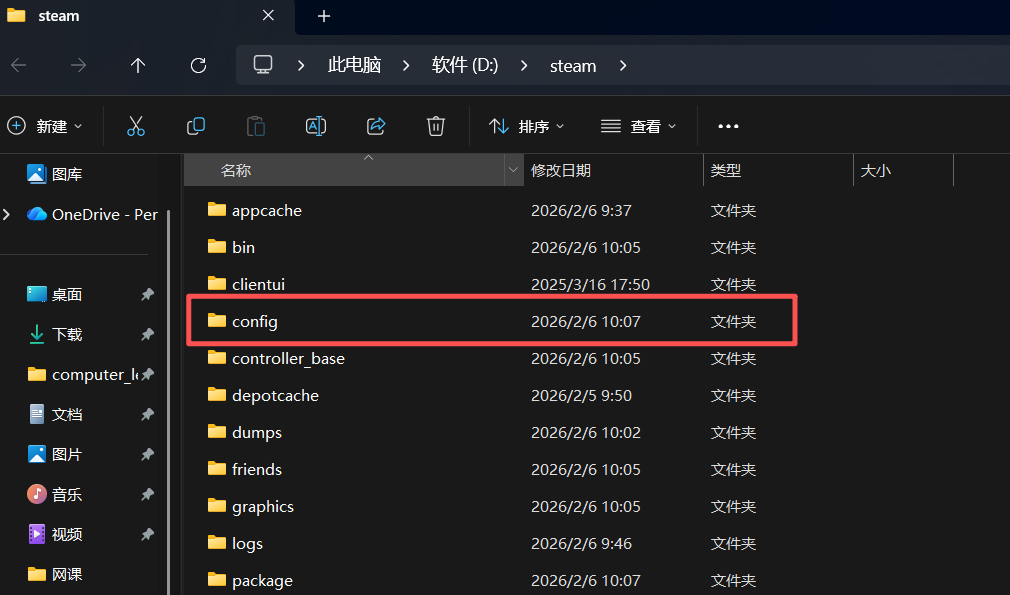Open the 名称 column filter dropdown arrow
This screenshot has width=1010, height=595.
(x=513, y=170)
